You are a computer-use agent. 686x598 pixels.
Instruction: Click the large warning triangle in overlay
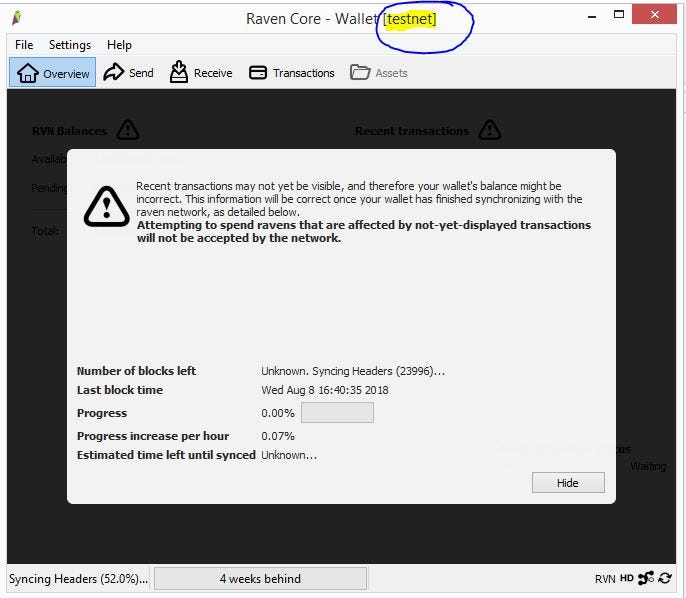pos(106,206)
